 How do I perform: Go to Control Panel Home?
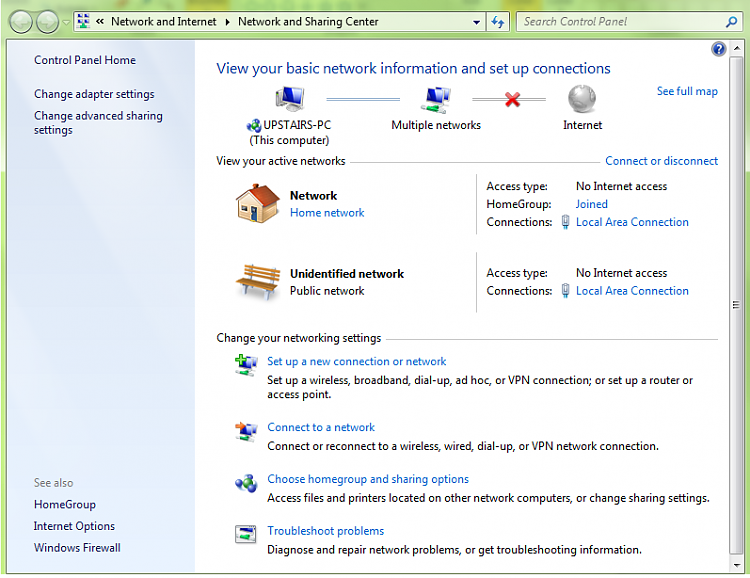coord(85,60)
